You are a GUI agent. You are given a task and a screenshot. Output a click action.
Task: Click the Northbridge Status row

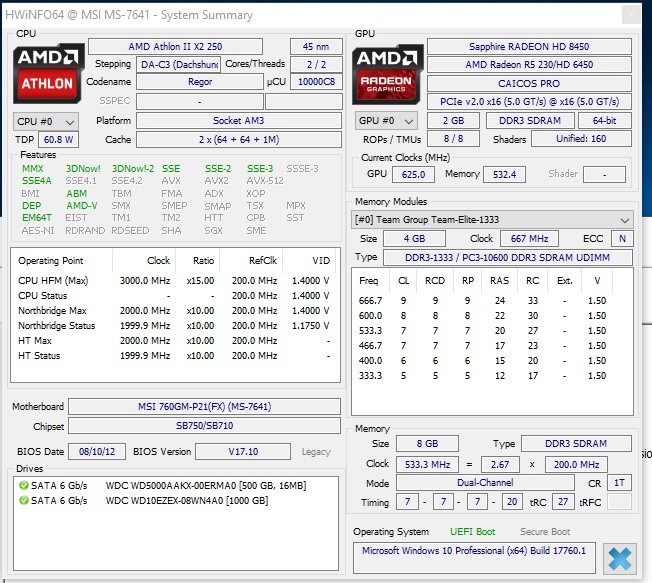(174, 326)
